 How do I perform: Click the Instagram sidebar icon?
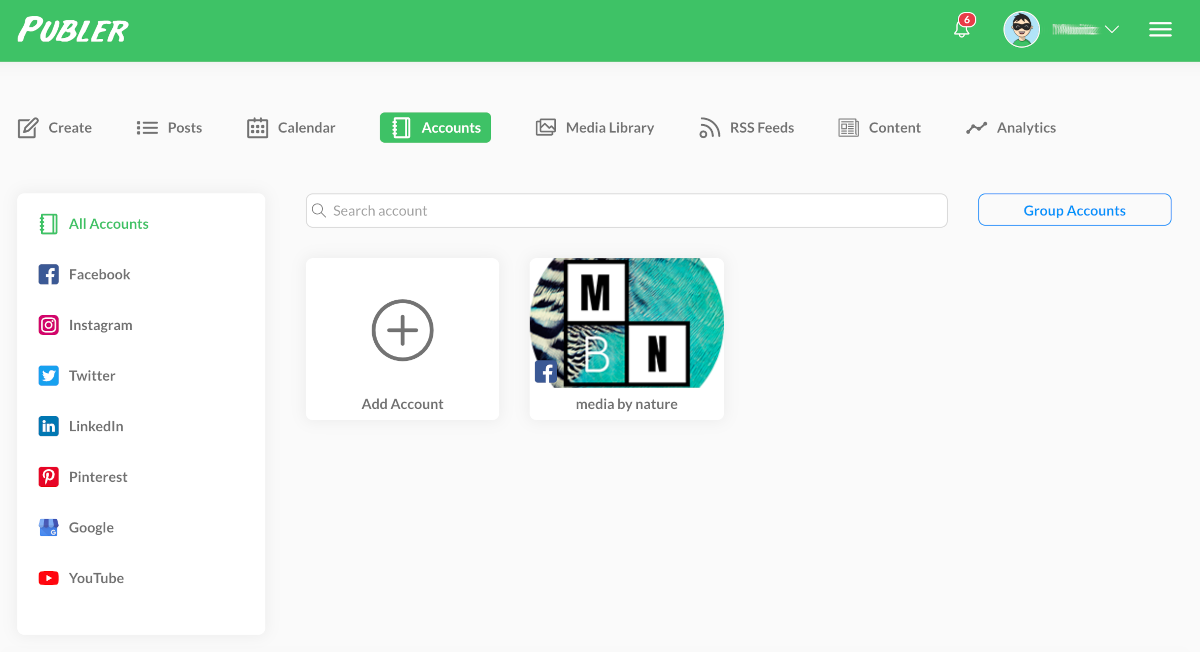coord(48,325)
